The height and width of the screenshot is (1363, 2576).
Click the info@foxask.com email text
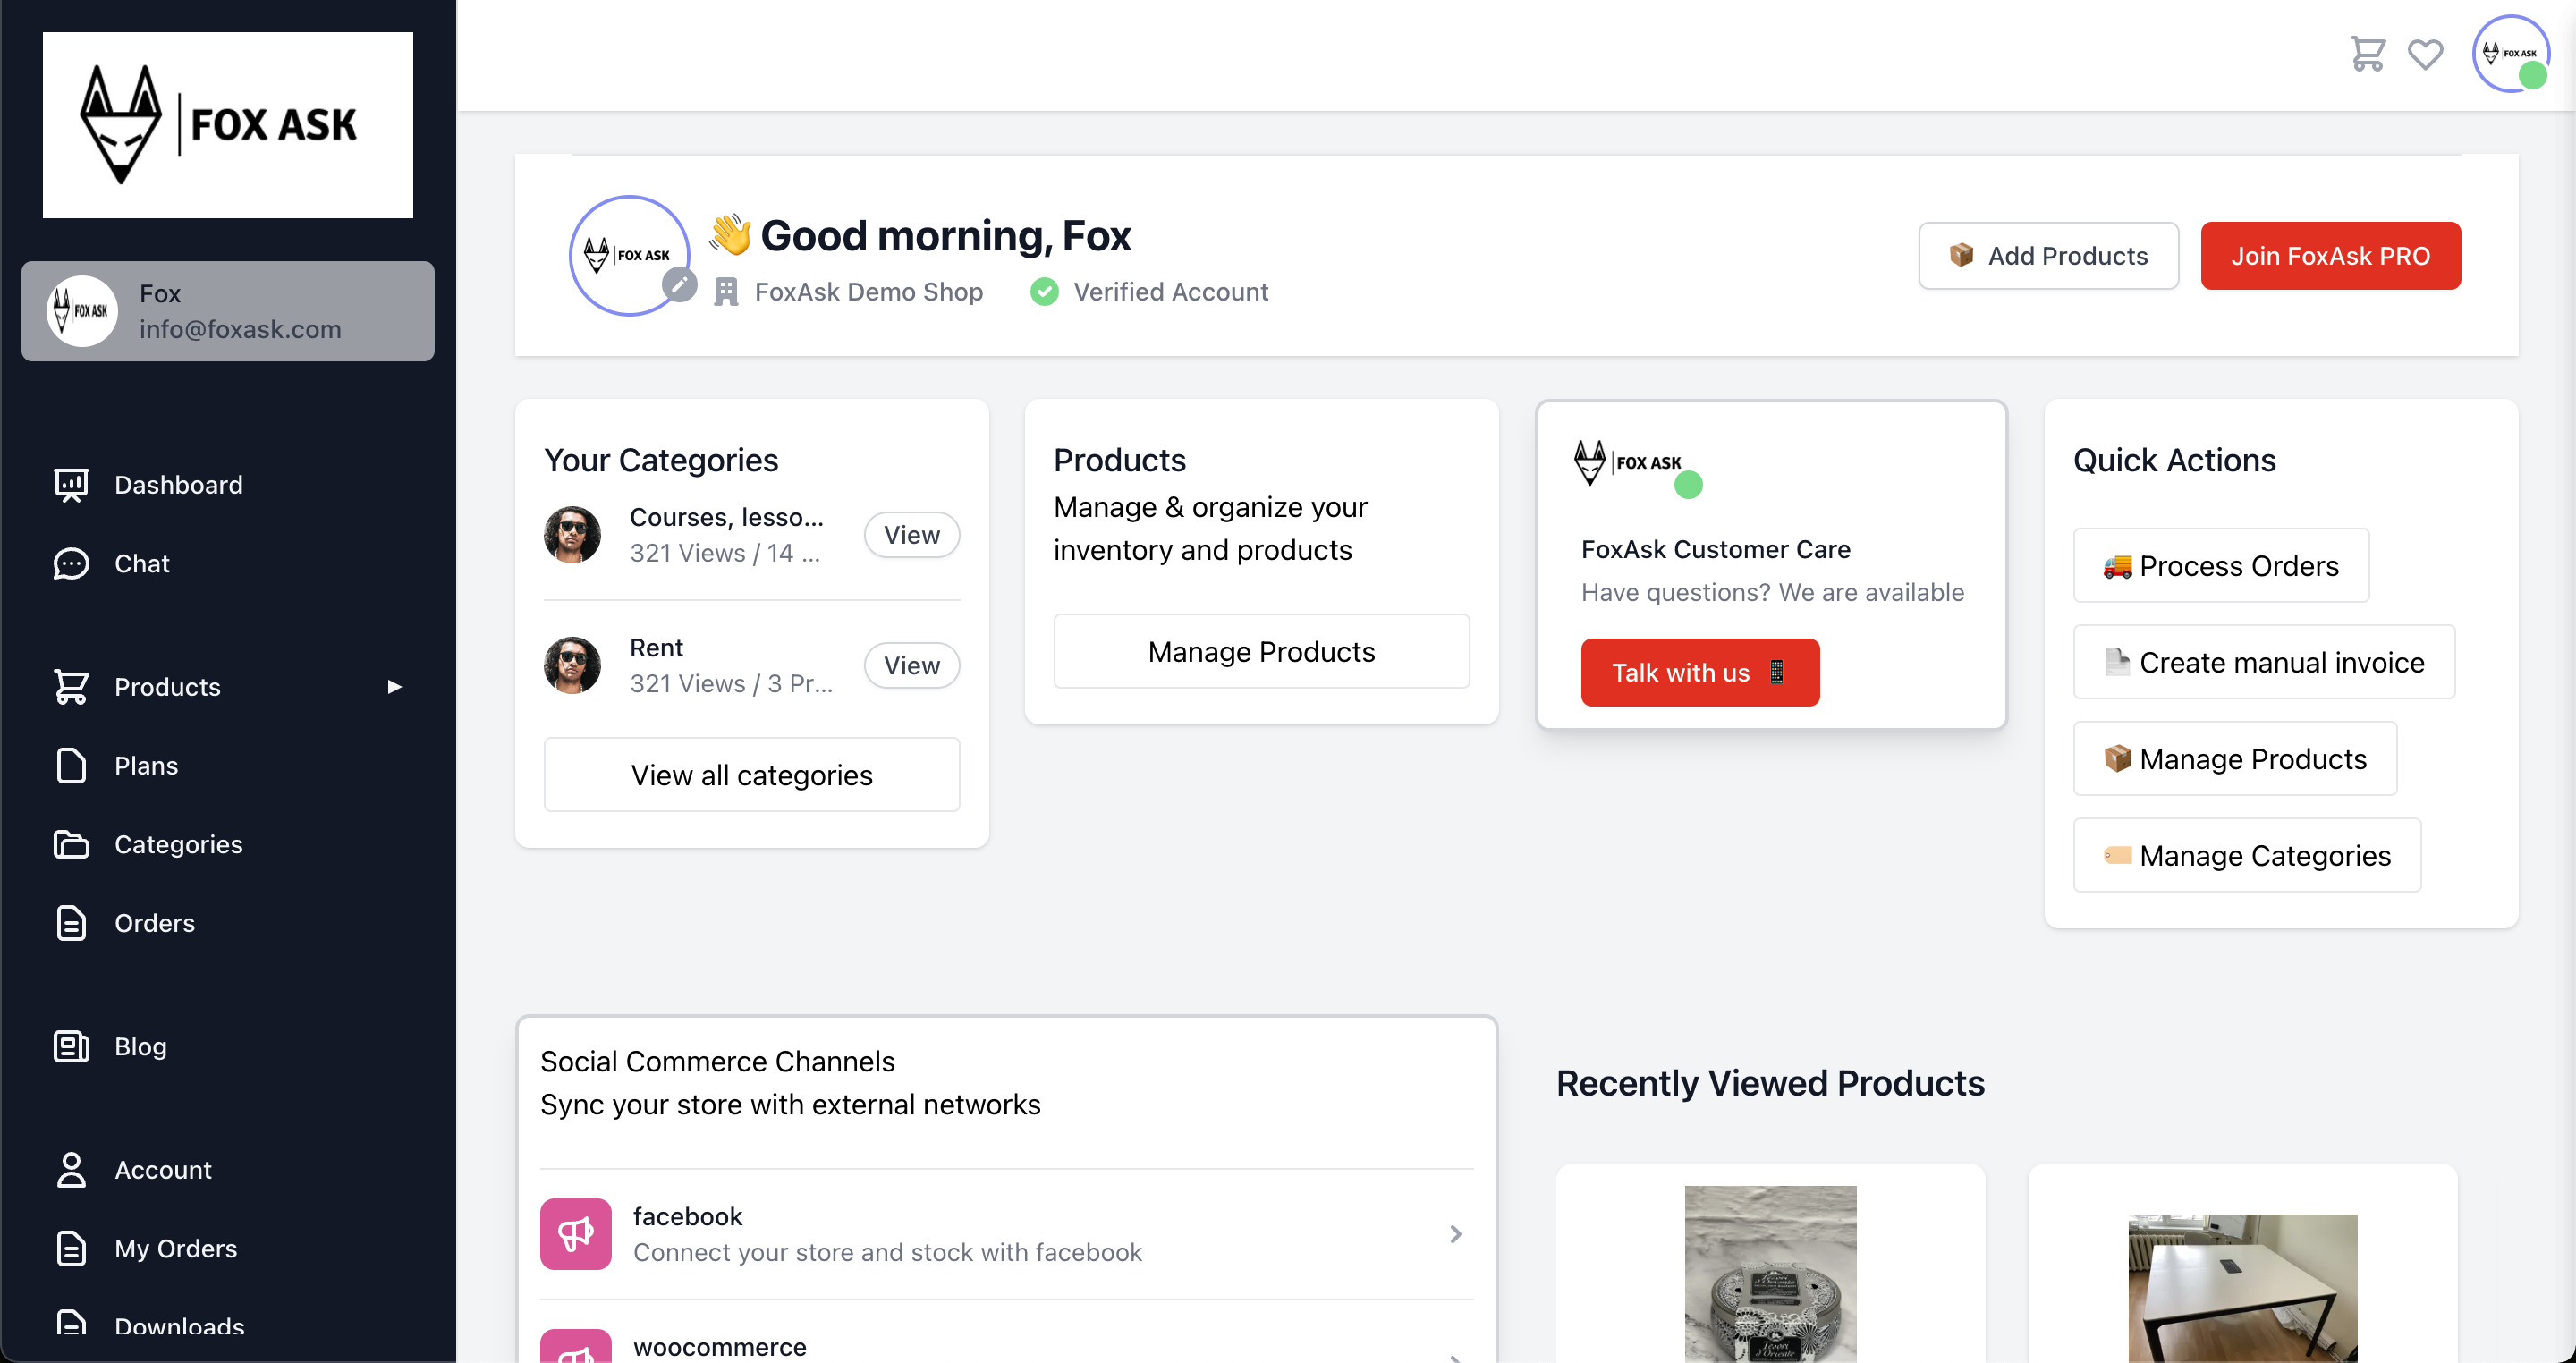pos(240,329)
